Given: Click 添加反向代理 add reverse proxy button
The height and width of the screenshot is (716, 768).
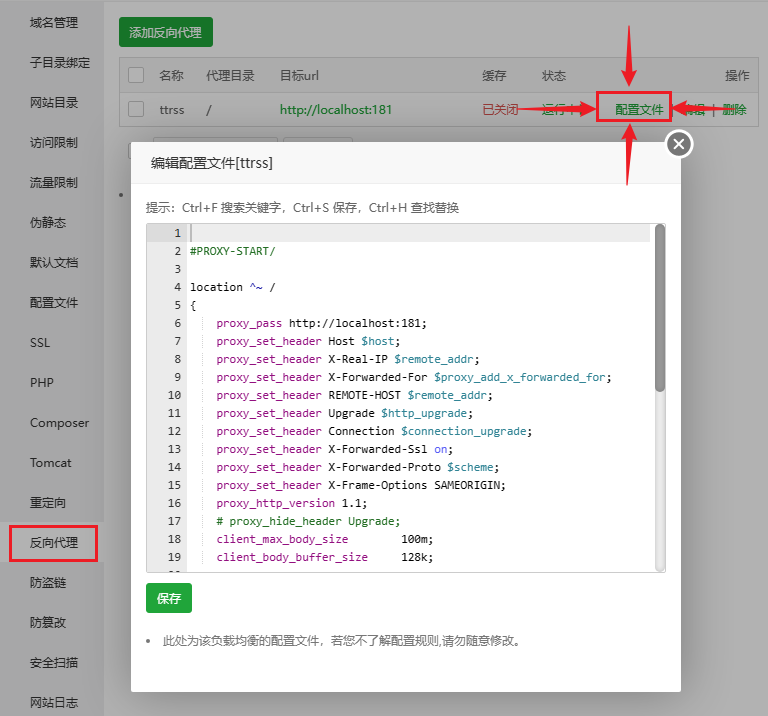Looking at the screenshot, I should click(x=165, y=32).
